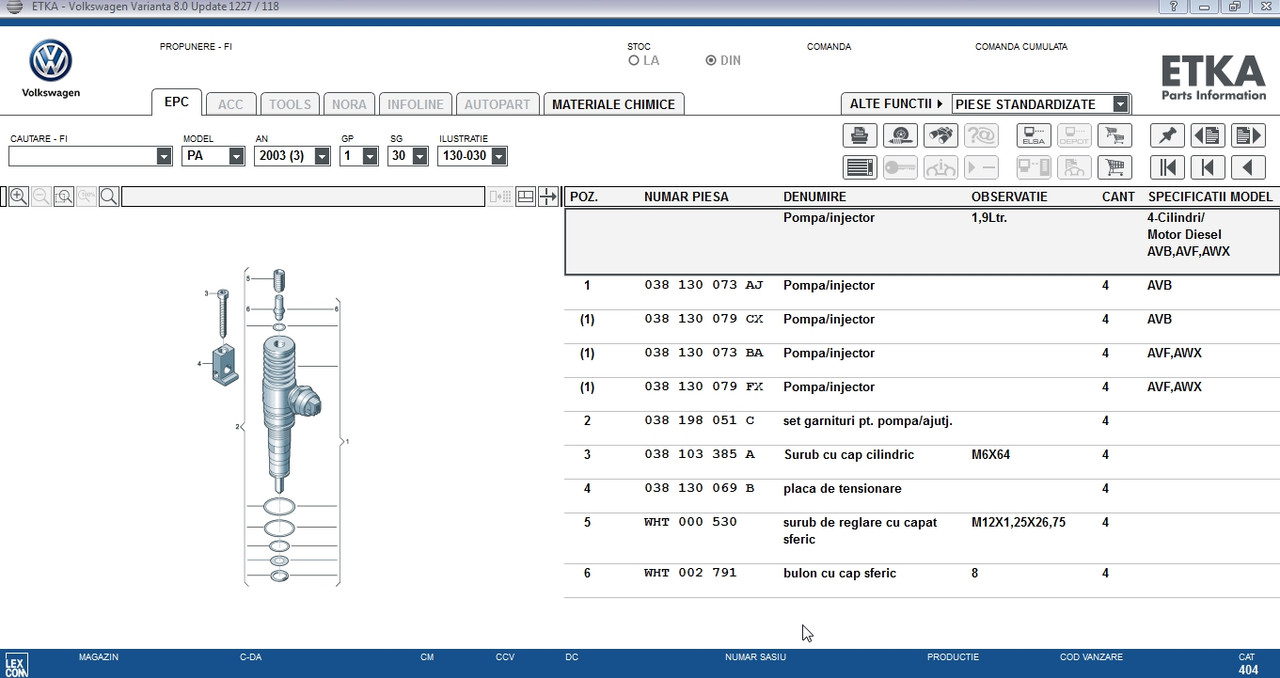Go to the previous document page icon
The width and height of the screenshot is (1280, 678).
point(1208,136)
